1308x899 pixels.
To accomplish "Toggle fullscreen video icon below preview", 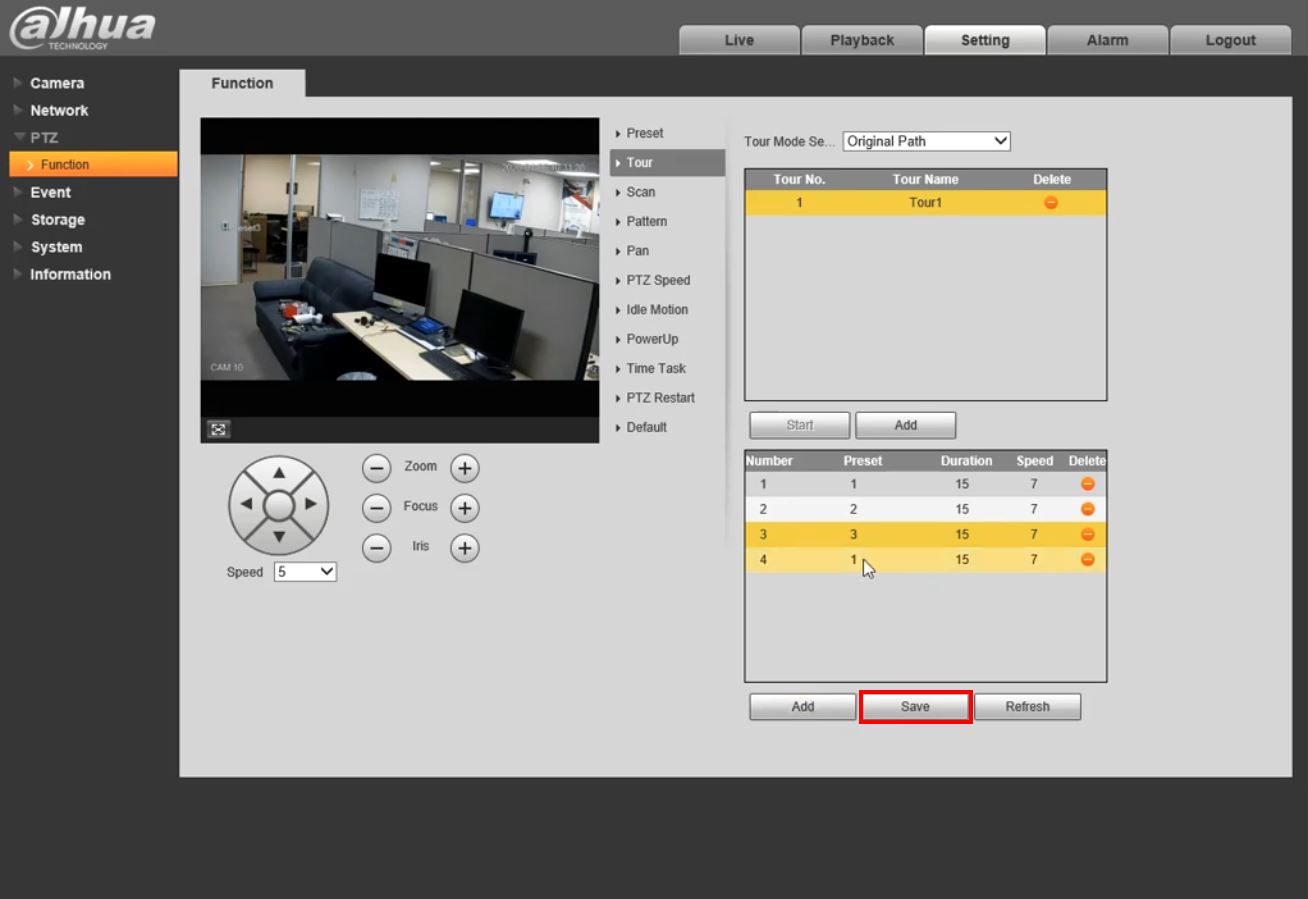I will click(218, 429).
